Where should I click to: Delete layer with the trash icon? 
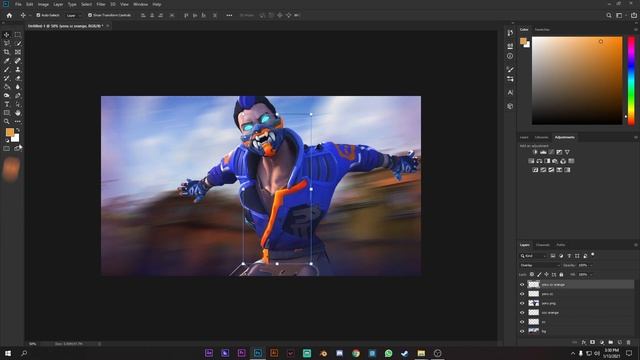click(x=629, y=342)
